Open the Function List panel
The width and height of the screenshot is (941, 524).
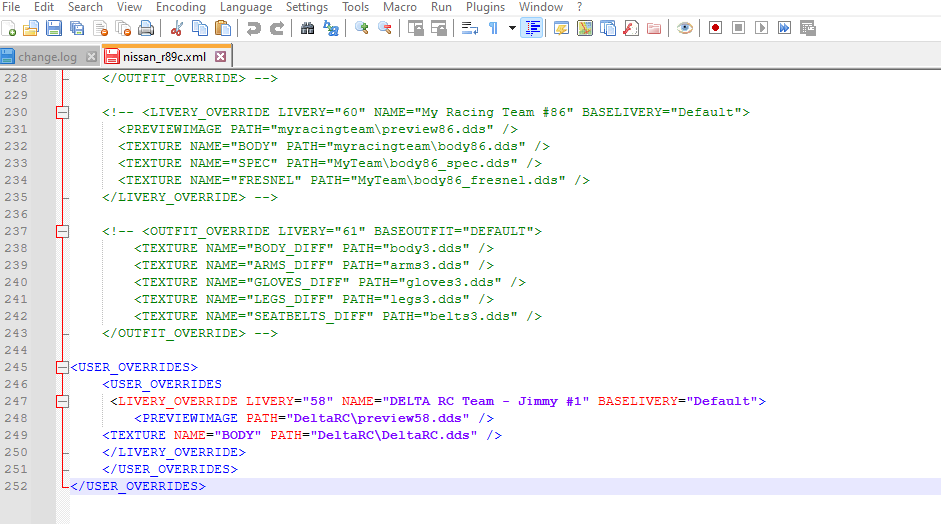click(x=631, y=28)
